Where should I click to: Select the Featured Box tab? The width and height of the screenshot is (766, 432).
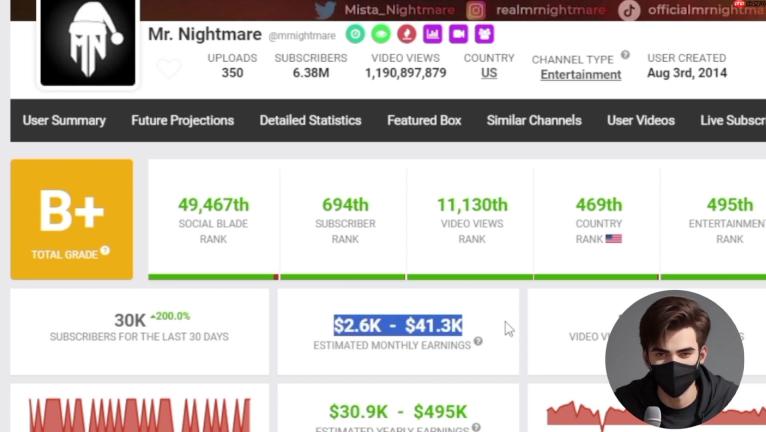[x=424, y=121]
